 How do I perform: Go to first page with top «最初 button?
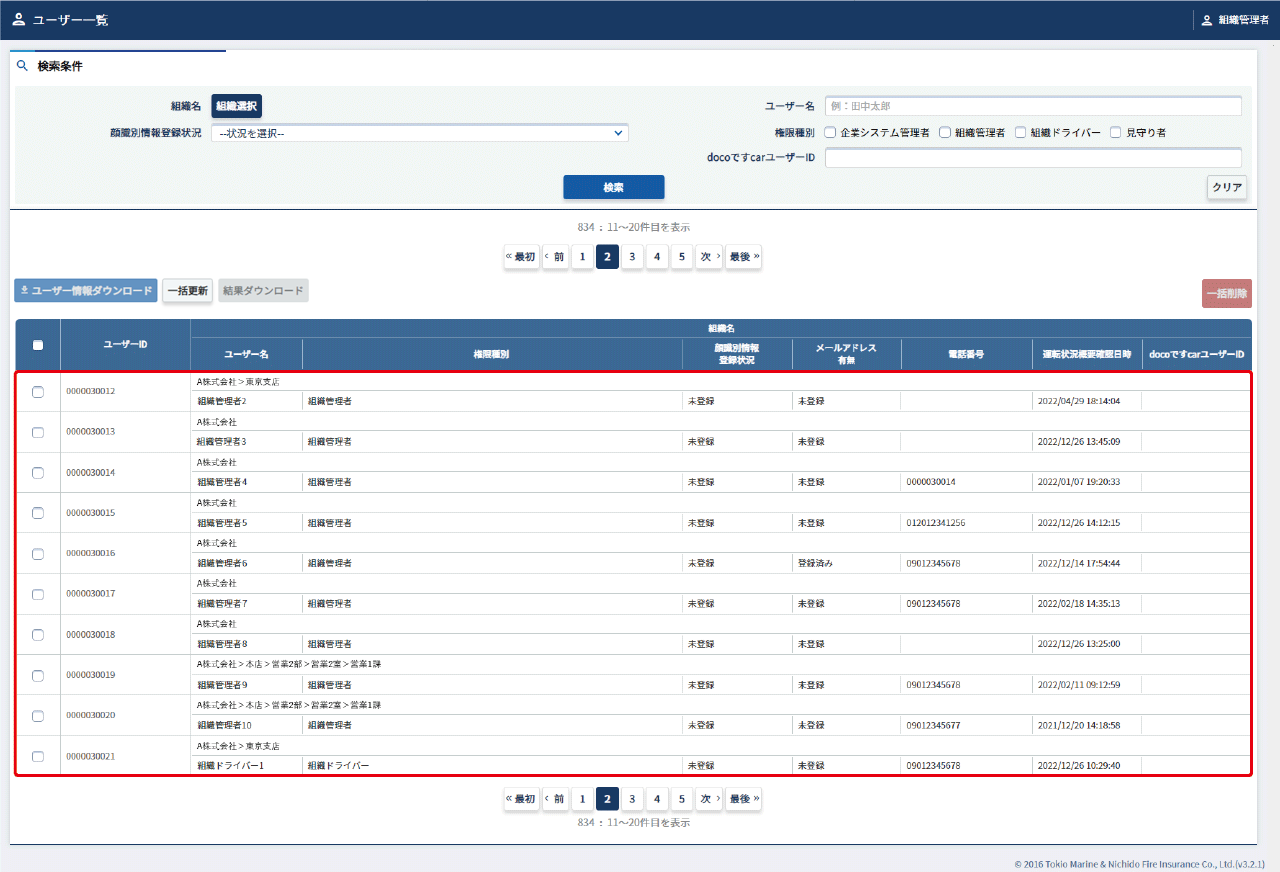tap(521, 257)
